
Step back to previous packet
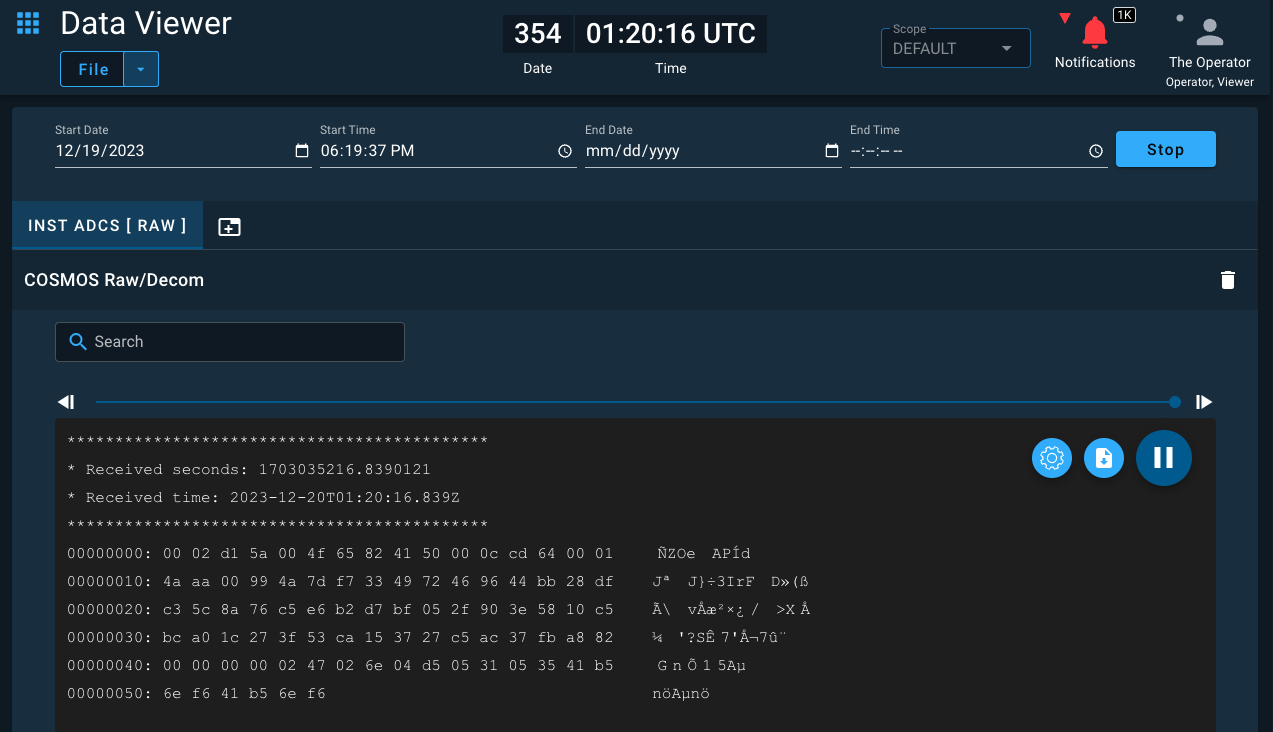(66, 402)
